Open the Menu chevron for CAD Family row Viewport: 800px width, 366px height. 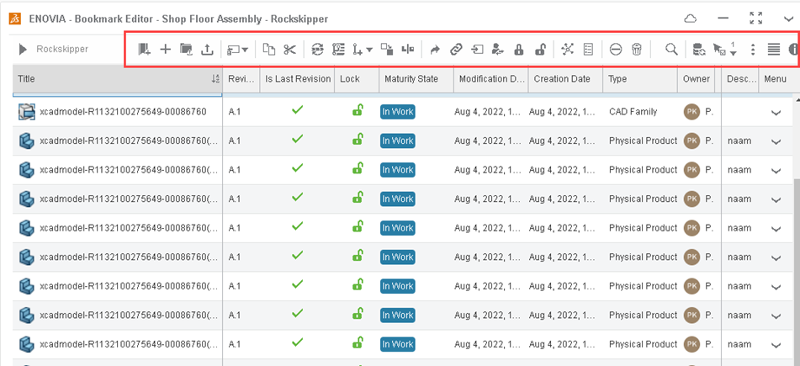[776, 113]
